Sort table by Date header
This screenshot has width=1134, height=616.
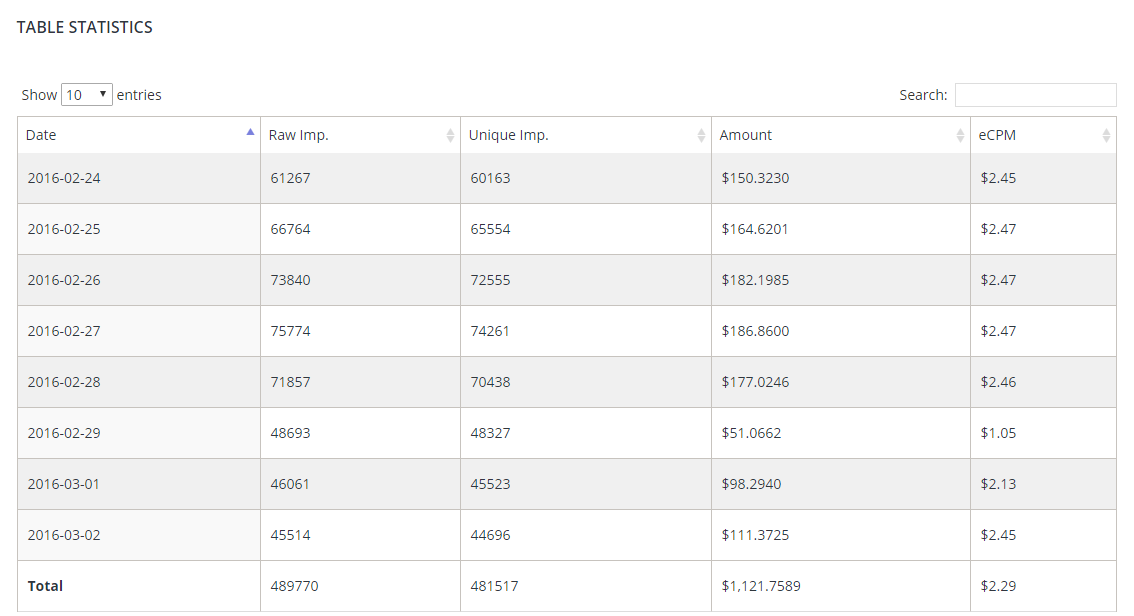click(41, 135)
